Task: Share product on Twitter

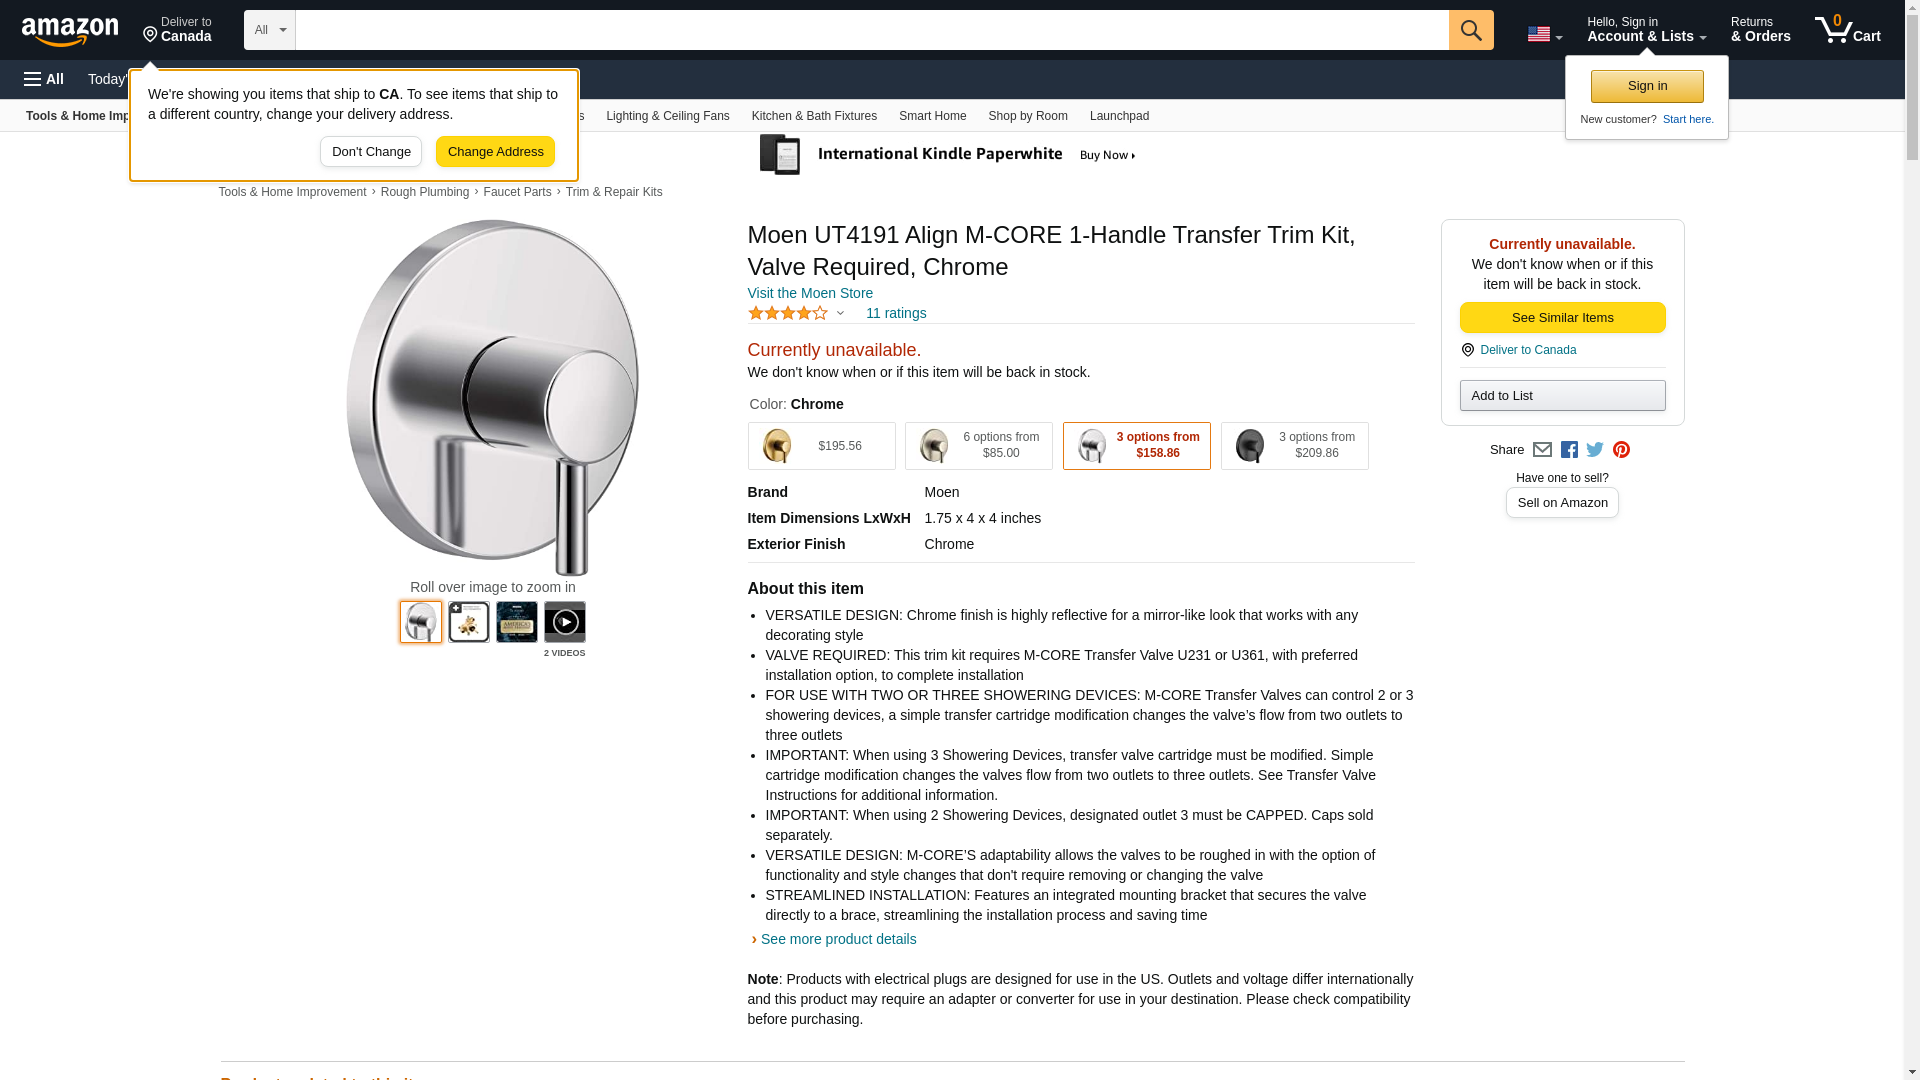Action: tap(1595, 450)
